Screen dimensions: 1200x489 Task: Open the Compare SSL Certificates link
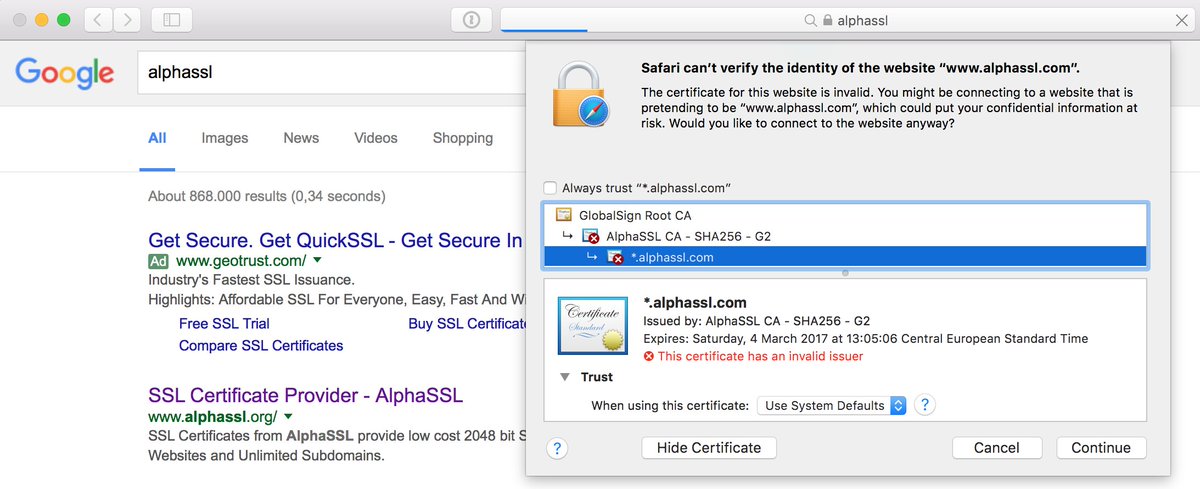[x=261, y=346]
